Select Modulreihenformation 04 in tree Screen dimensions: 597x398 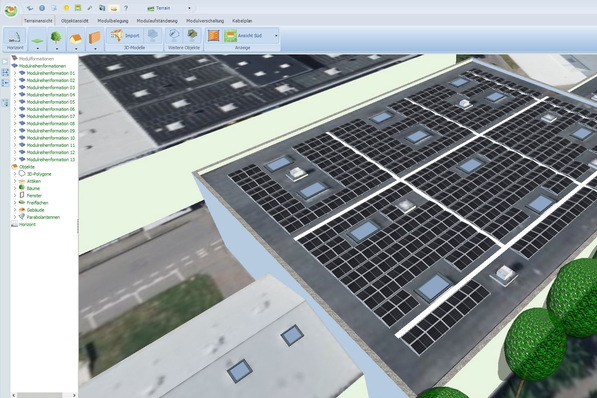[x=51, y=95]
